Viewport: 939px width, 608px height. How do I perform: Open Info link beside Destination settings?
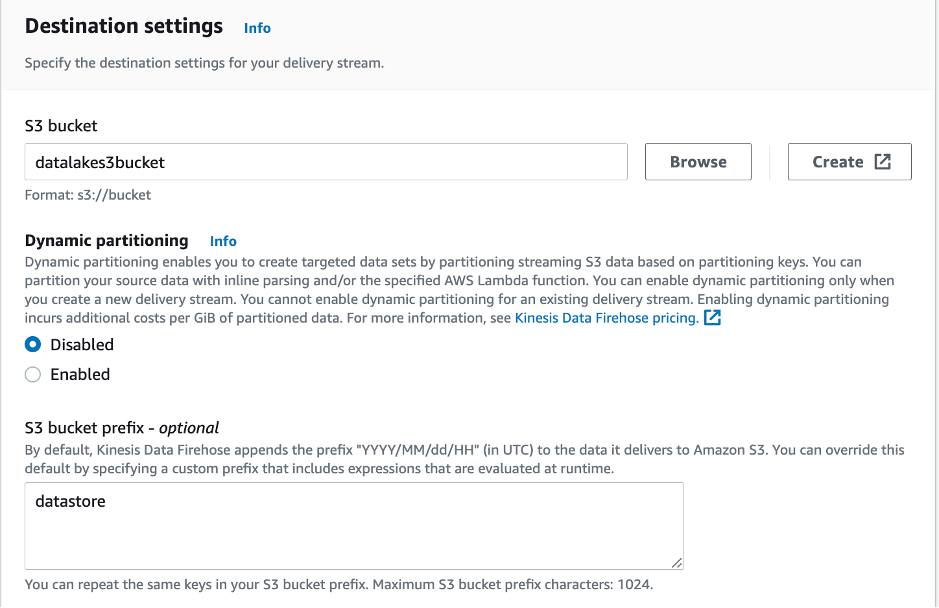coord(257,28)
